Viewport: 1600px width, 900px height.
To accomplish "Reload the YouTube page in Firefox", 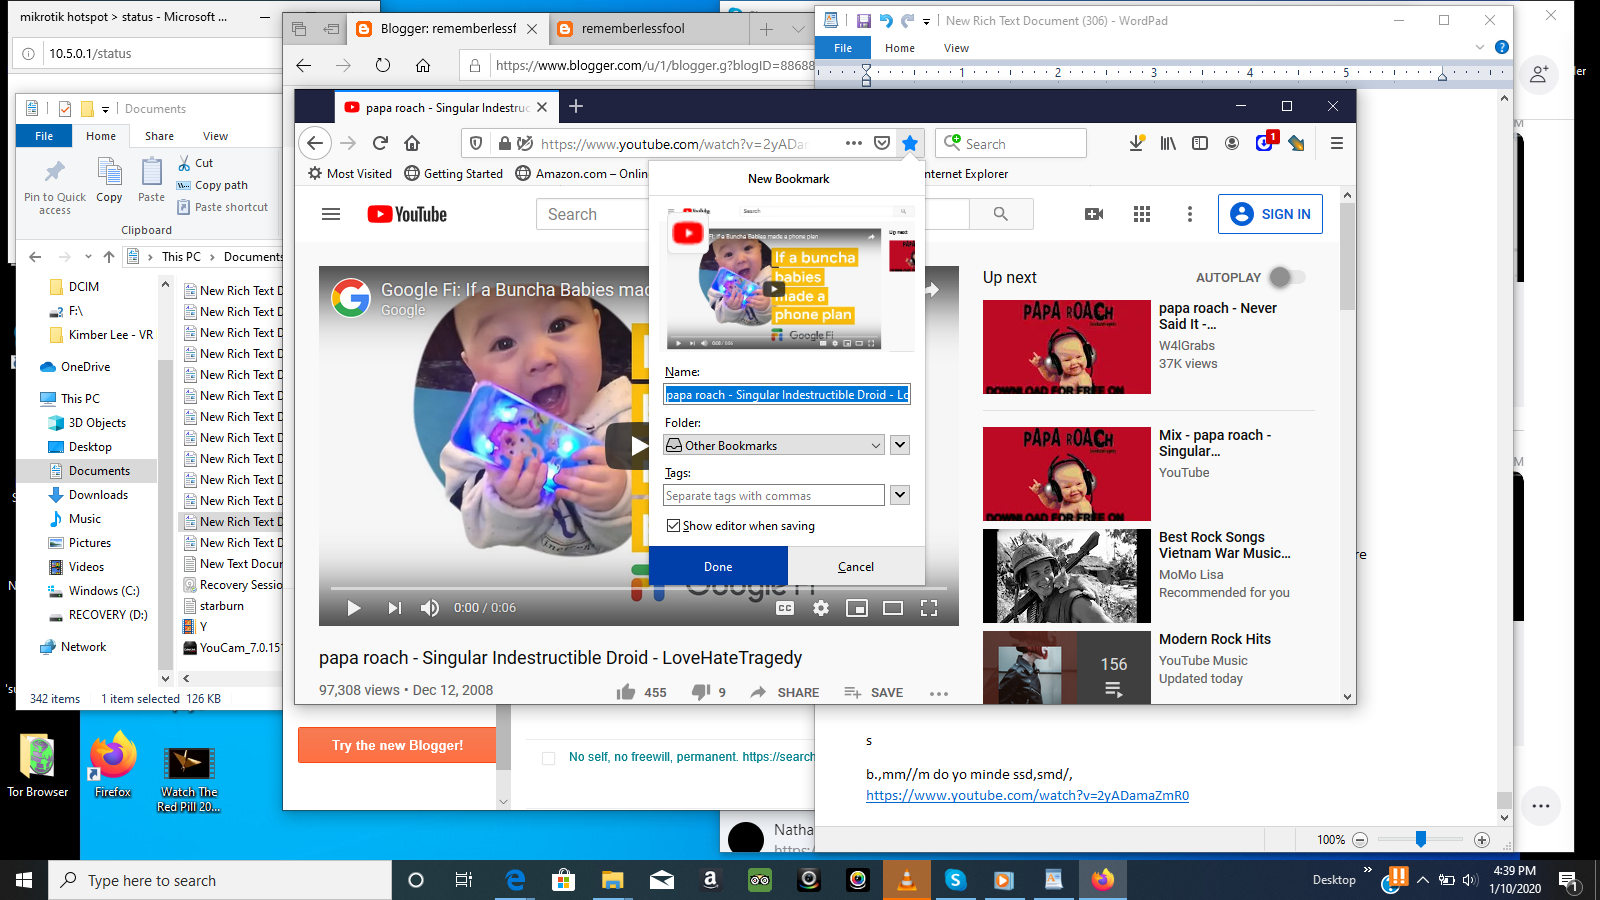I will tap(380, 143).
